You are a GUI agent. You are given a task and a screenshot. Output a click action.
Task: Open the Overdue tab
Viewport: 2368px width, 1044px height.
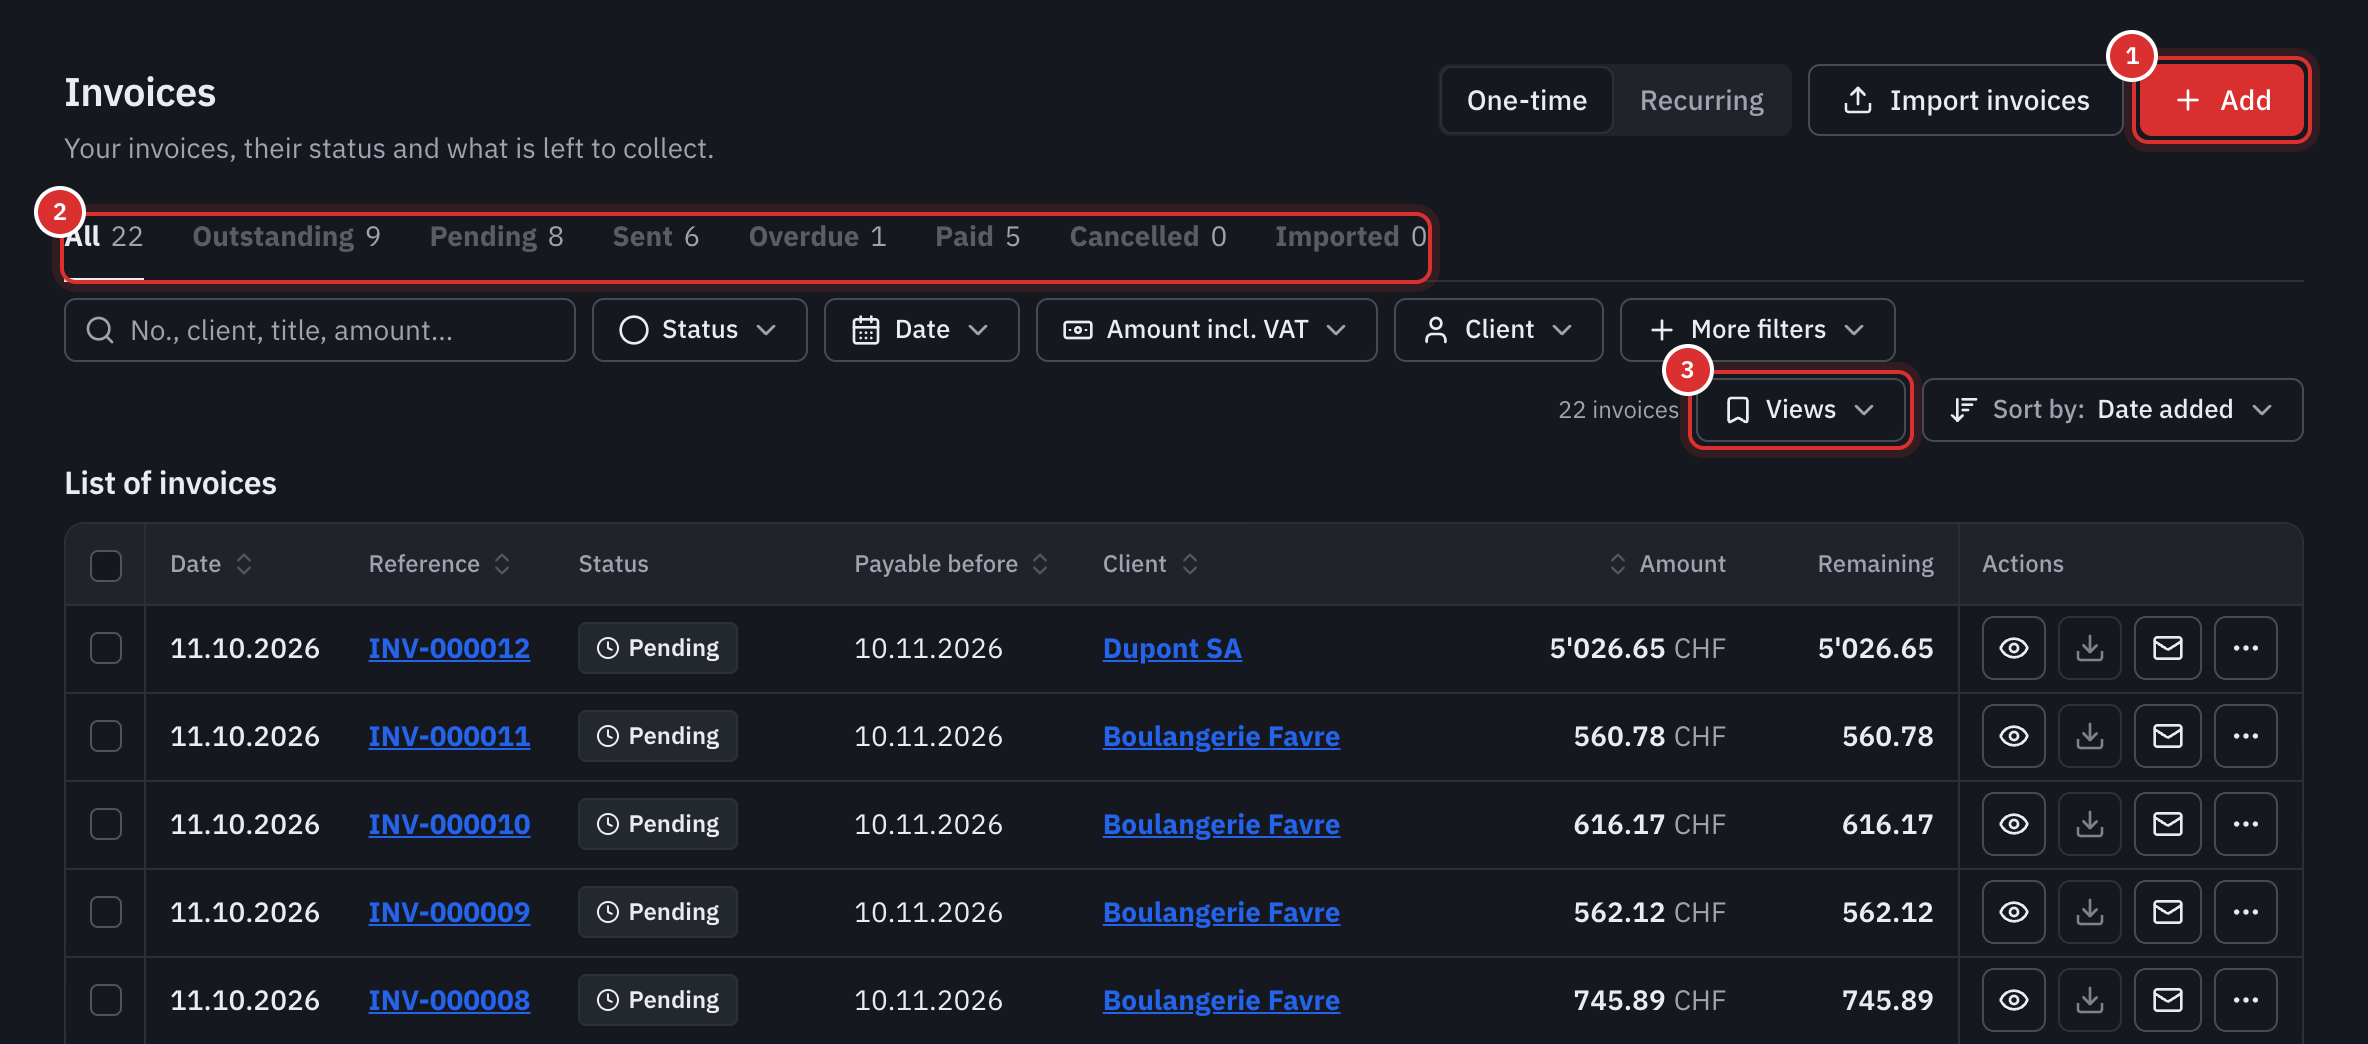pos(817,237)
